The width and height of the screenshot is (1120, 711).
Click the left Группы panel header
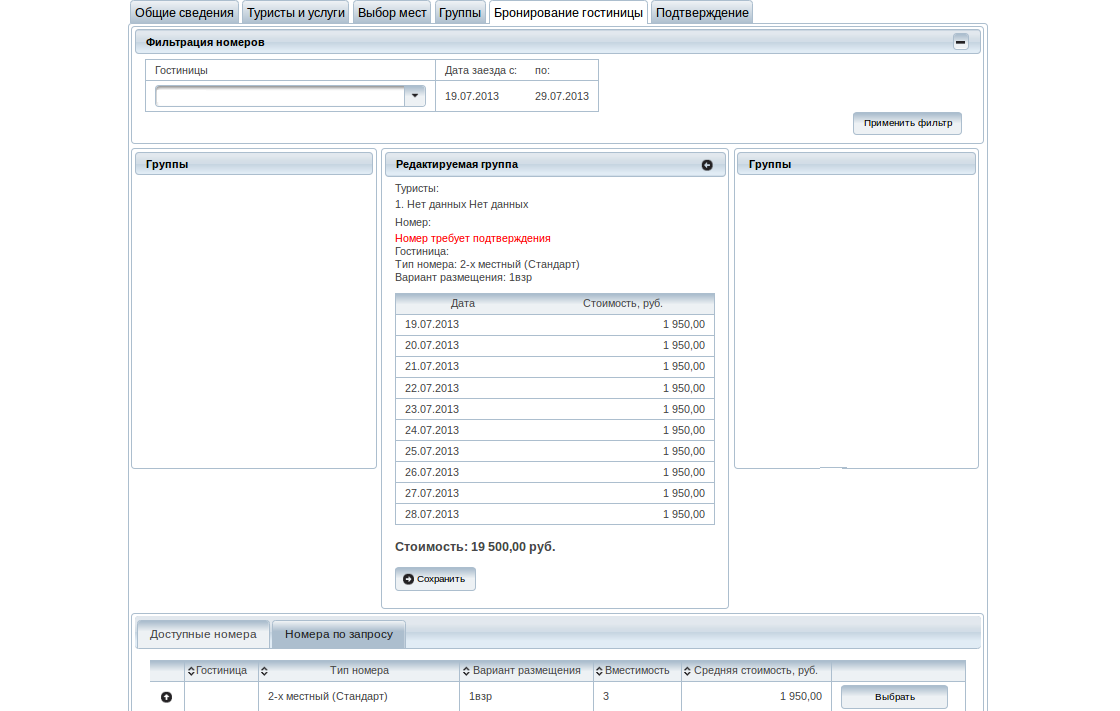[x=254, y=164]
